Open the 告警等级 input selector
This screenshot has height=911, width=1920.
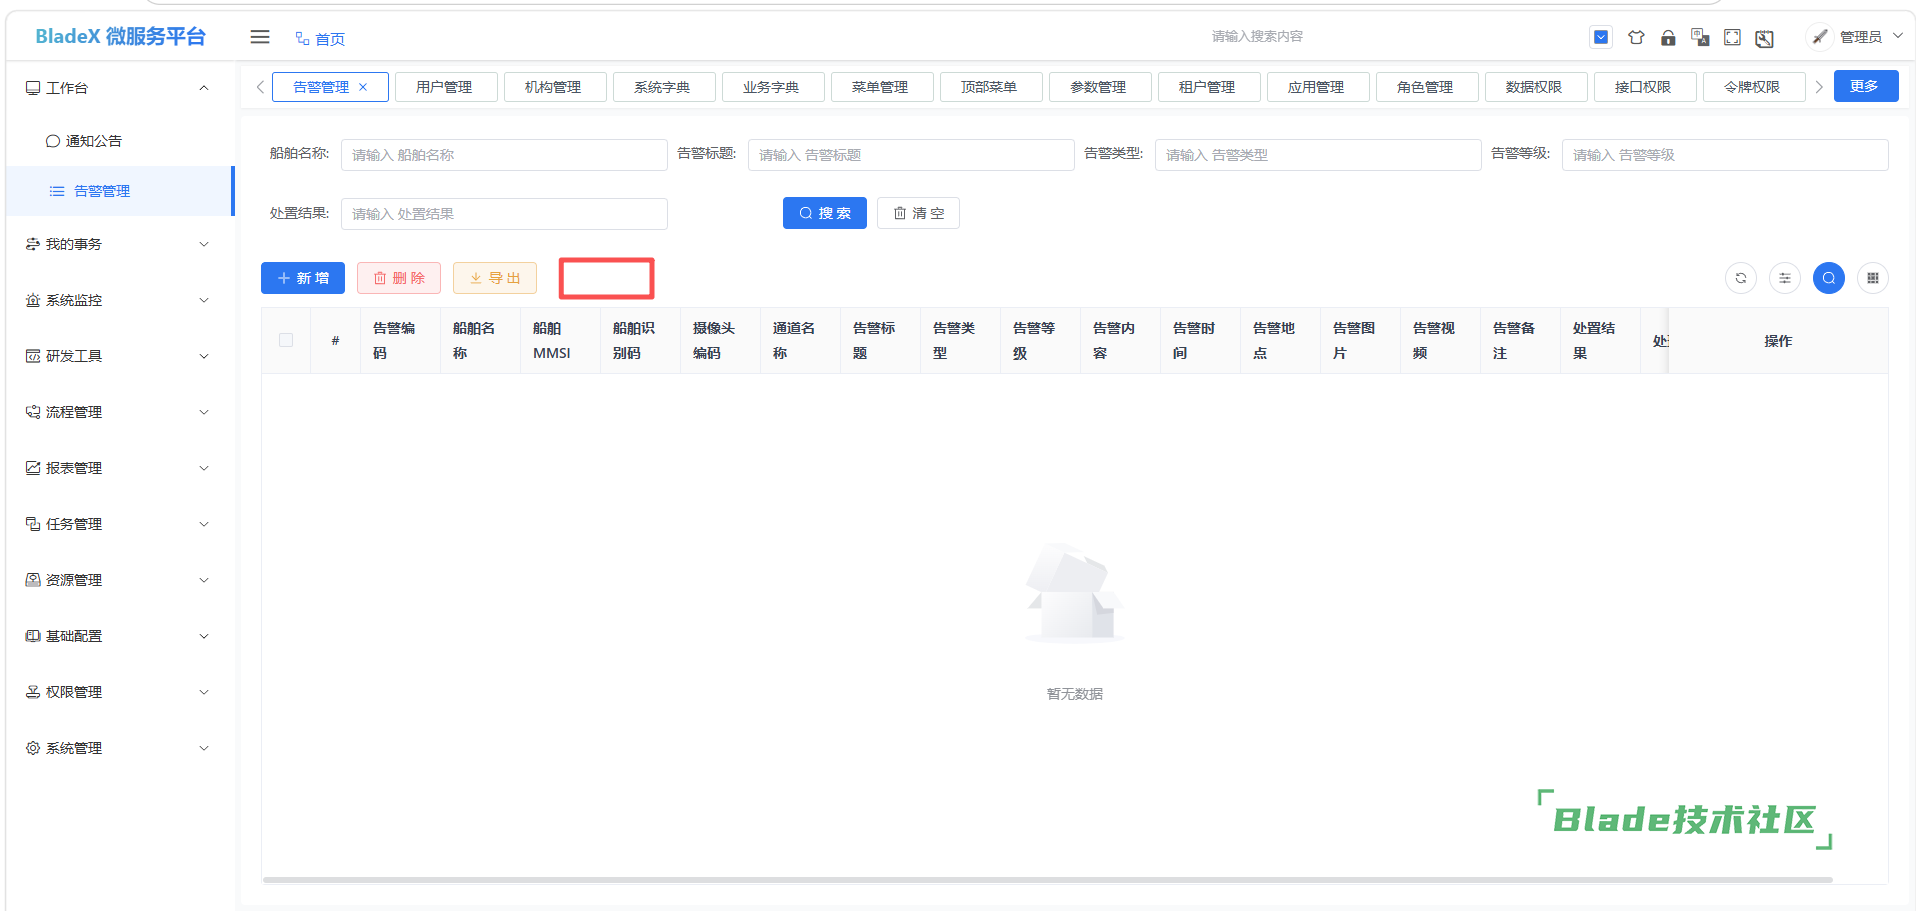(1725, 155)
